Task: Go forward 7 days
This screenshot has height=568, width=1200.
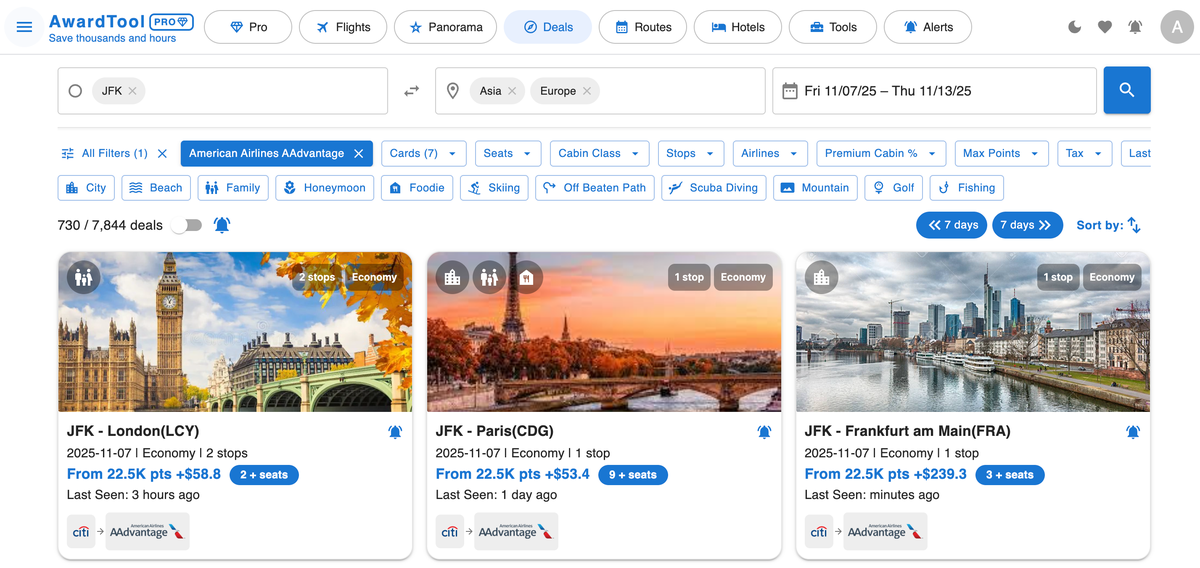Action: 1026,225
